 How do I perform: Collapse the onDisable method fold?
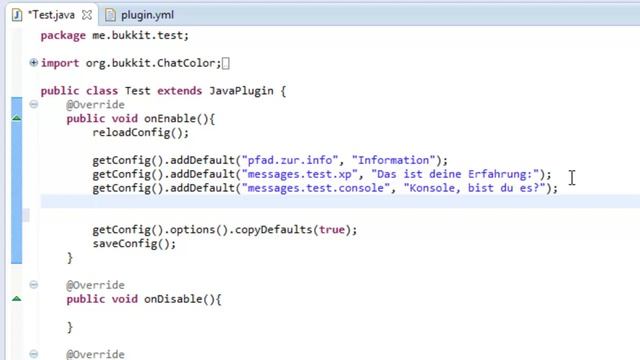tap(33, 284)
